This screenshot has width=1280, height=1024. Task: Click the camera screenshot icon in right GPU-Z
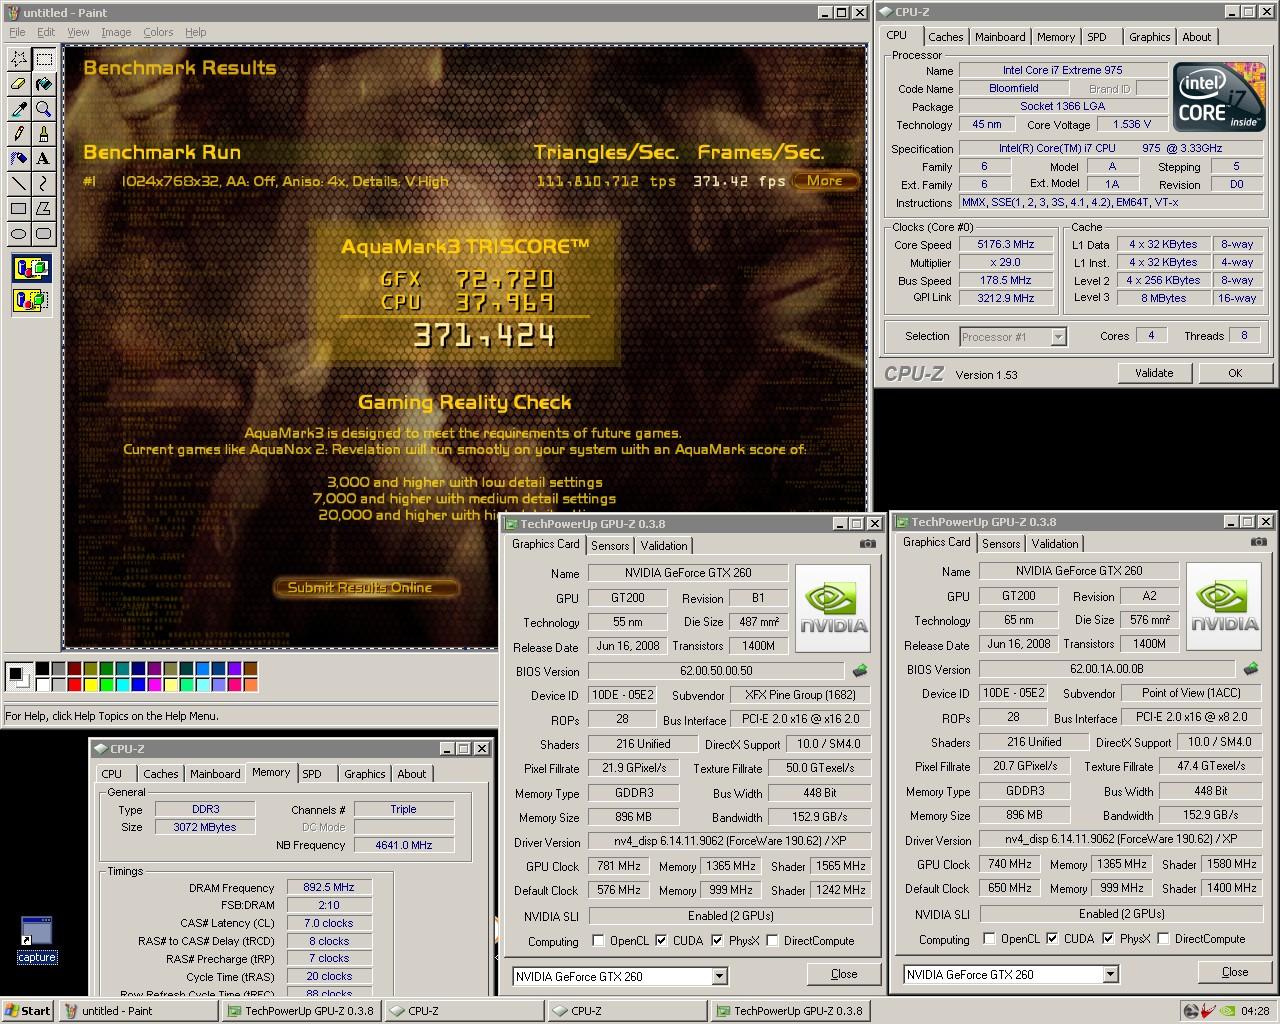point(1259,542)
